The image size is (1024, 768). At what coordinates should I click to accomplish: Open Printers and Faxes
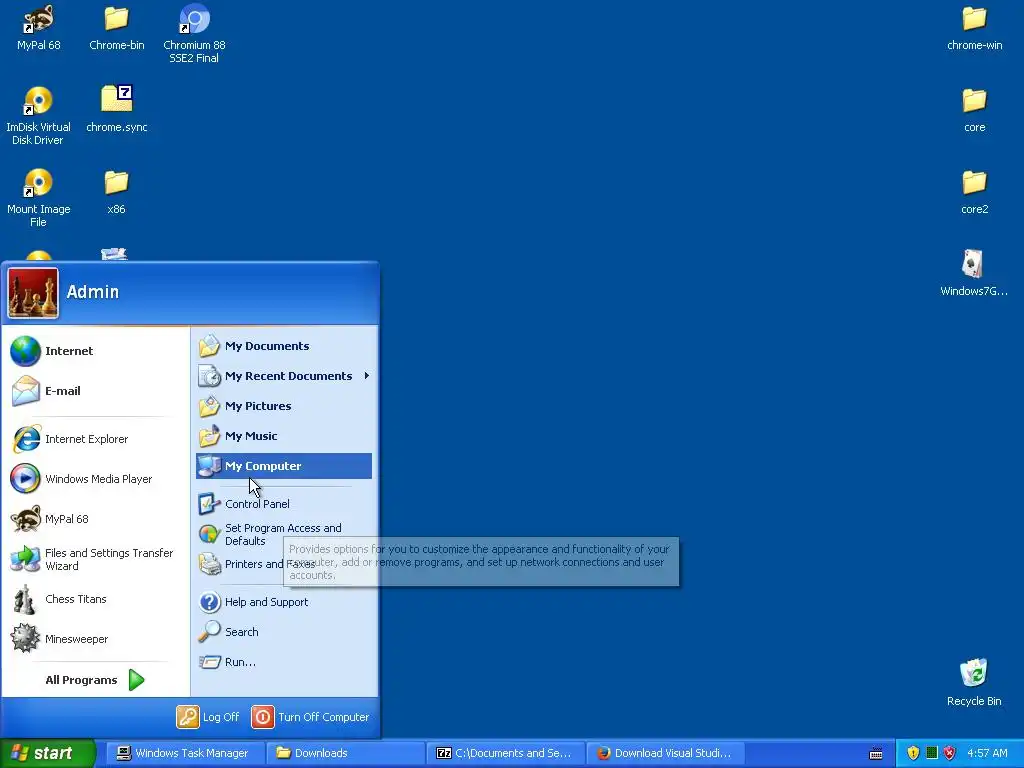click(284, 564)
